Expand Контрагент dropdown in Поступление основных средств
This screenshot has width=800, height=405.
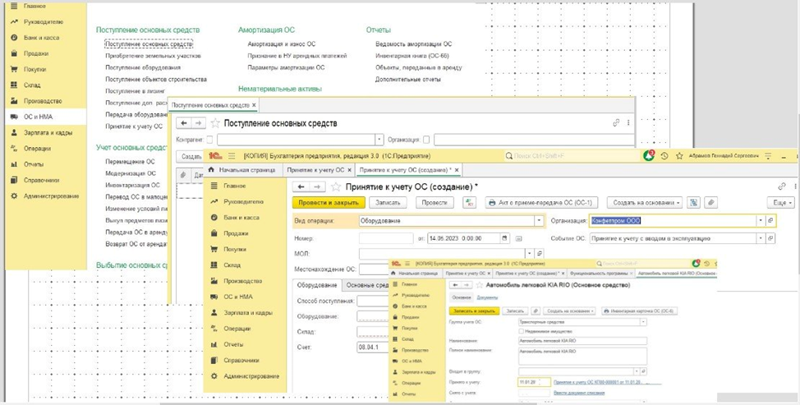coord(379,139)
